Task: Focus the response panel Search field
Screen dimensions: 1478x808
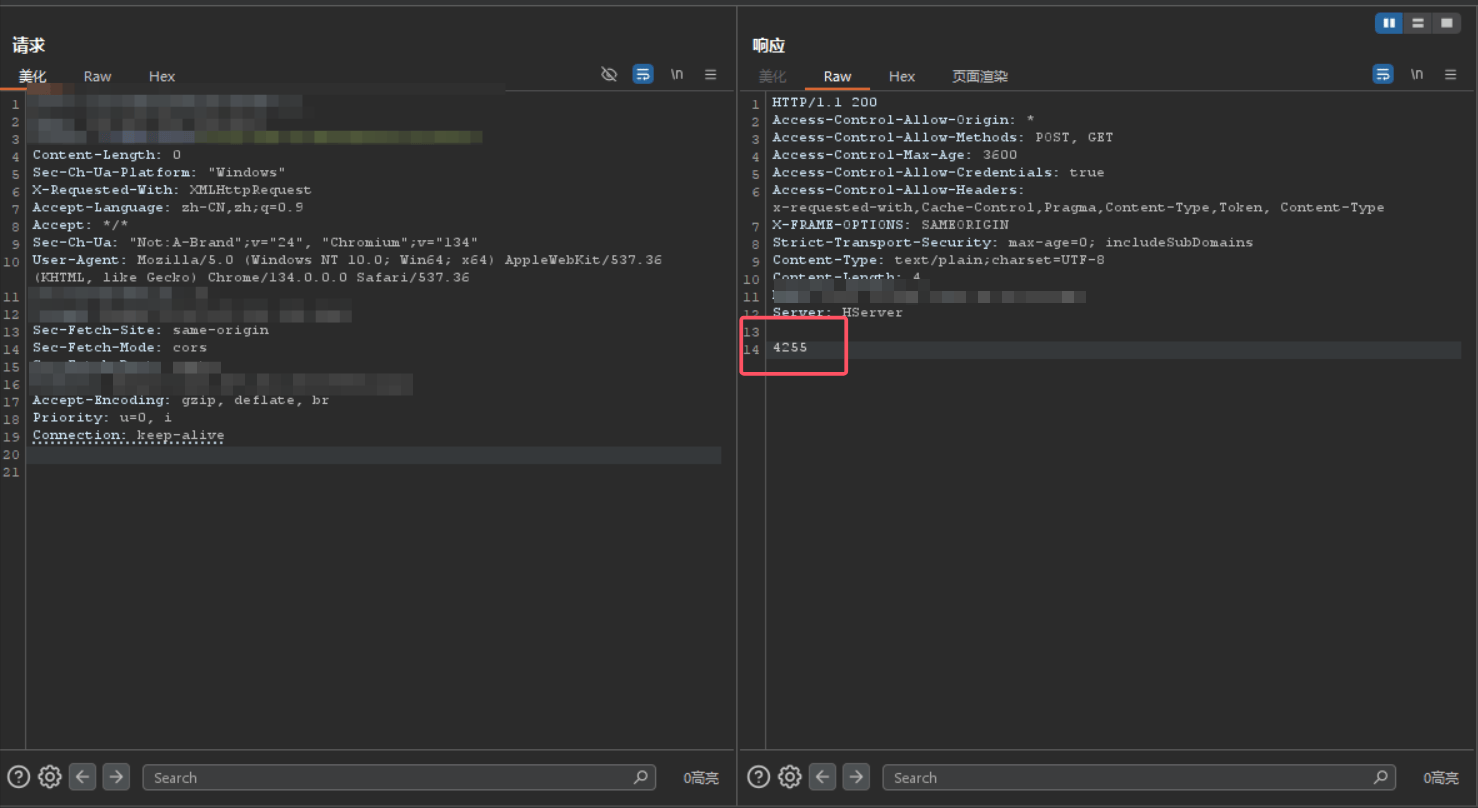Action: pos(1139,777)
